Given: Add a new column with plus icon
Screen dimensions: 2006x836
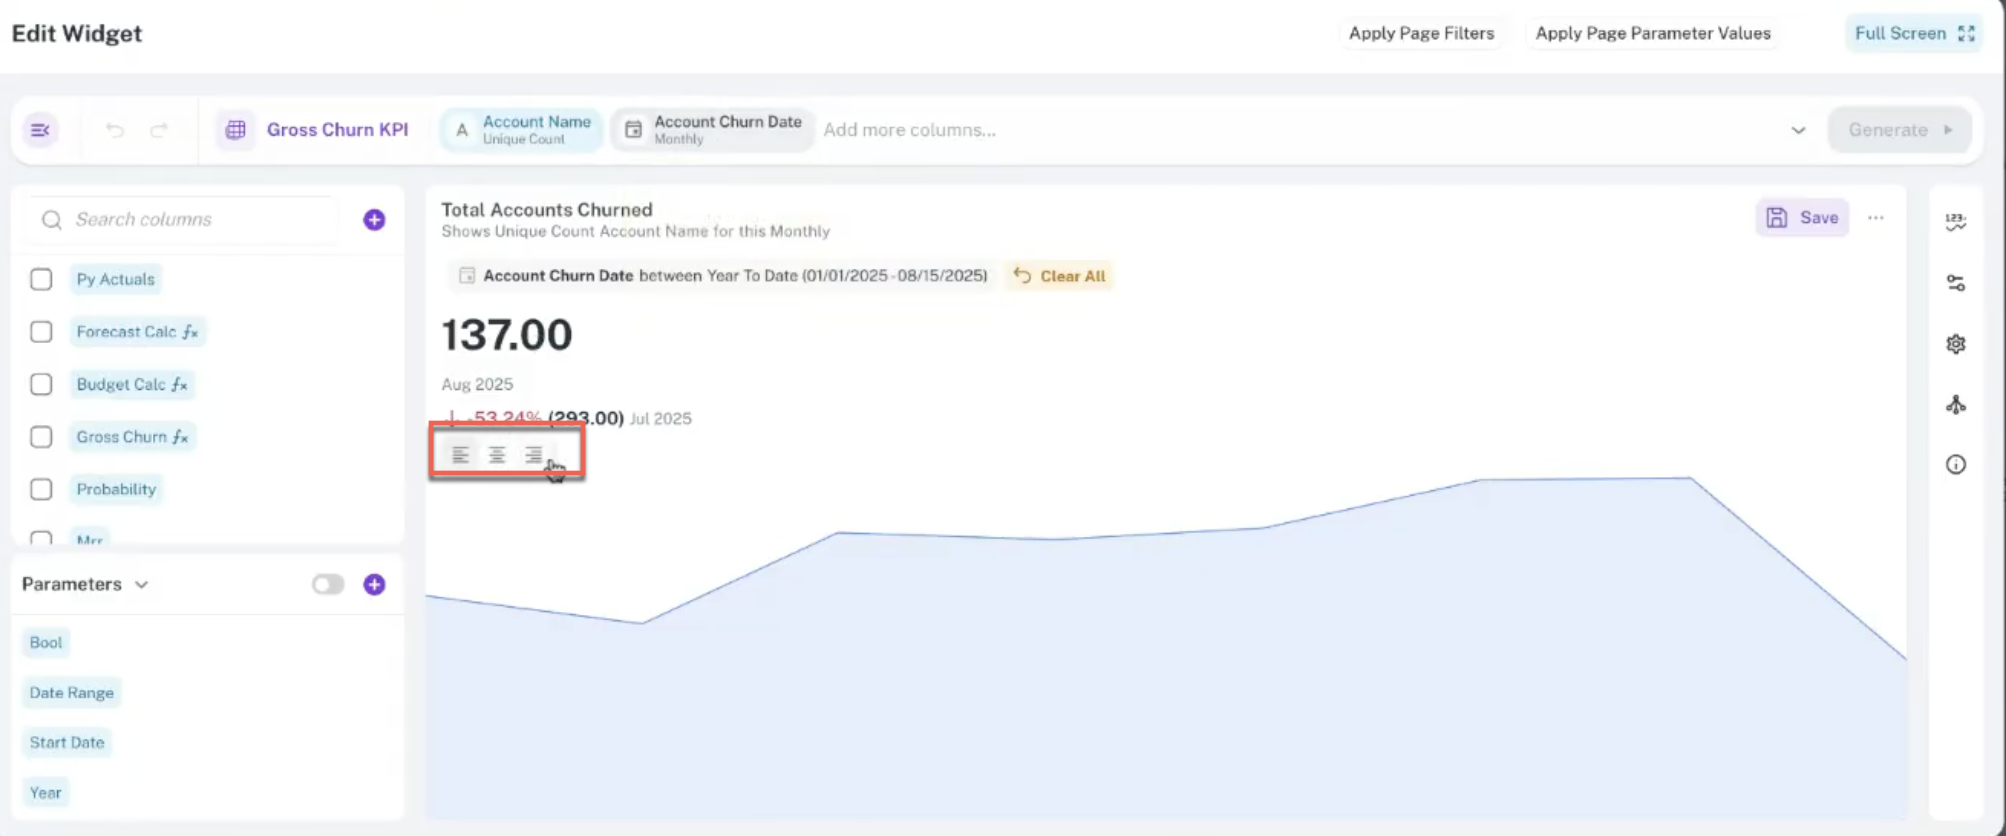Looking at the screenshot, I should click(374, 220).
